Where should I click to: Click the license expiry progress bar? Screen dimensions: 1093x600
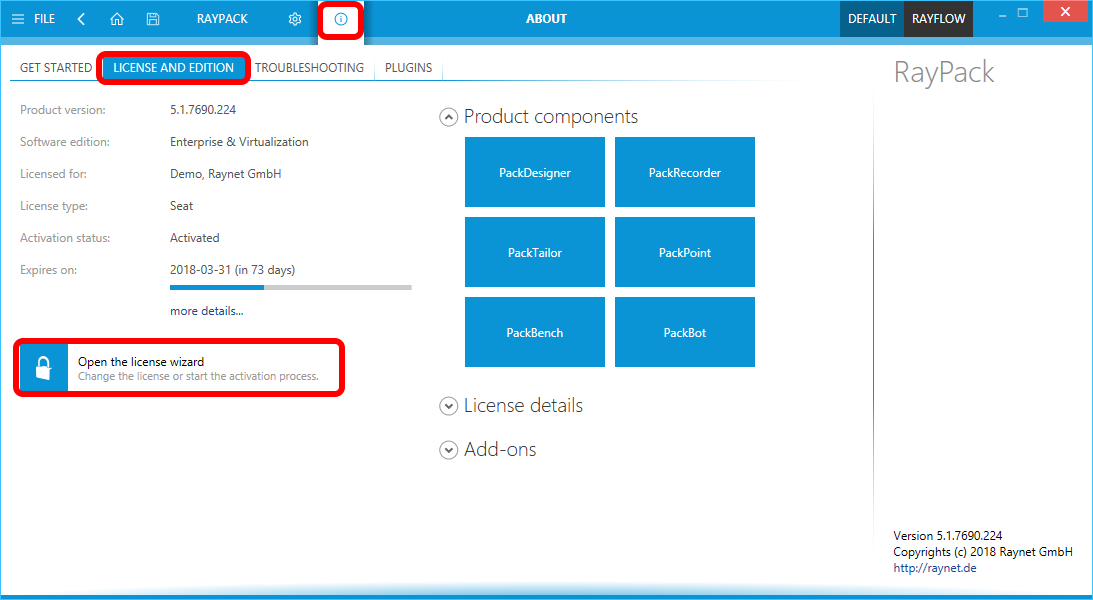(291, 287)
